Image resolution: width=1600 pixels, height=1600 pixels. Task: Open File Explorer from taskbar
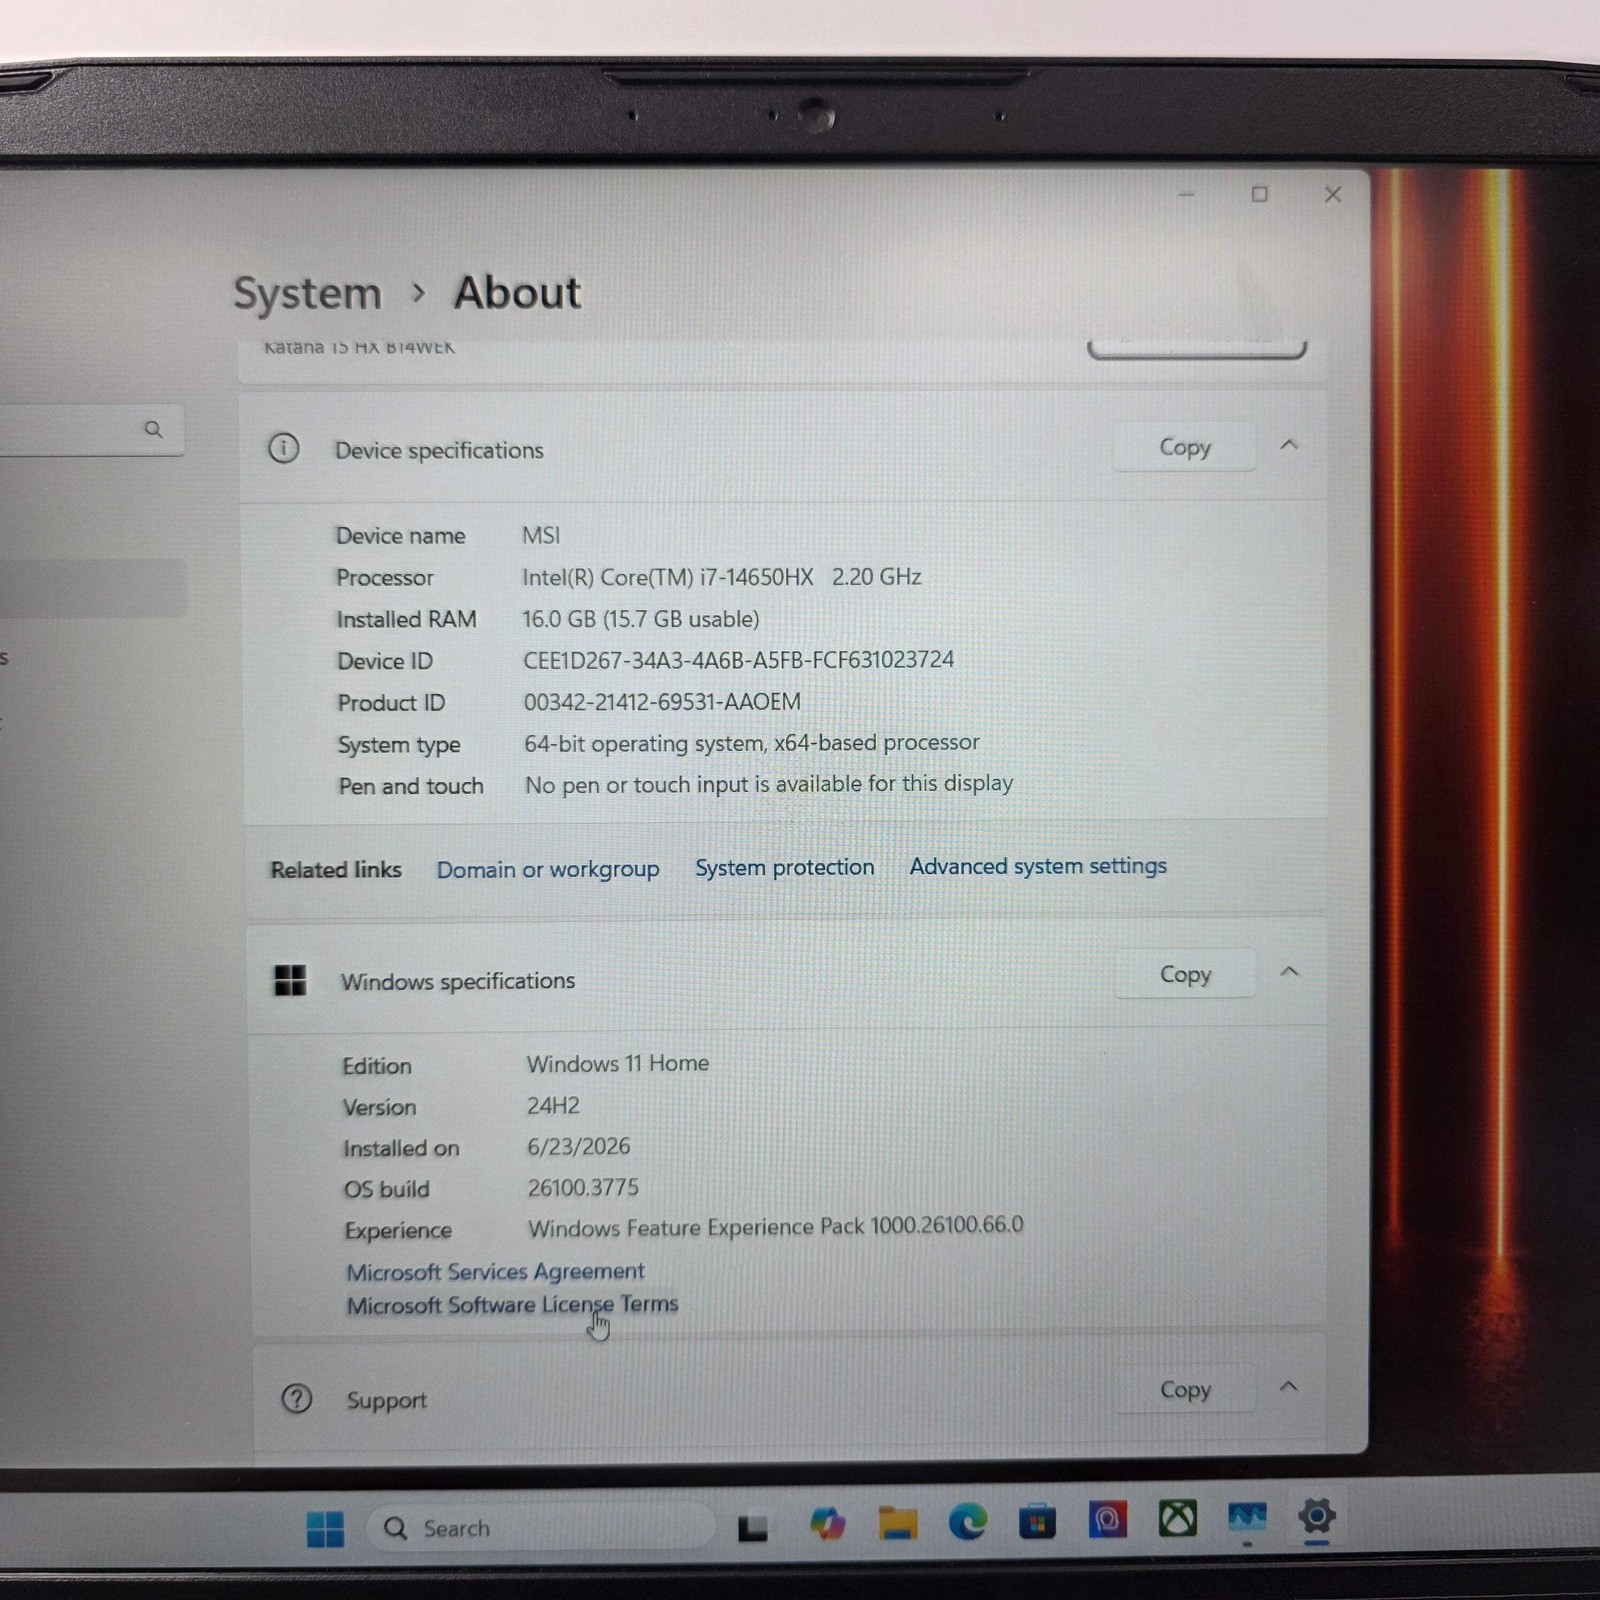point(898,1522)
